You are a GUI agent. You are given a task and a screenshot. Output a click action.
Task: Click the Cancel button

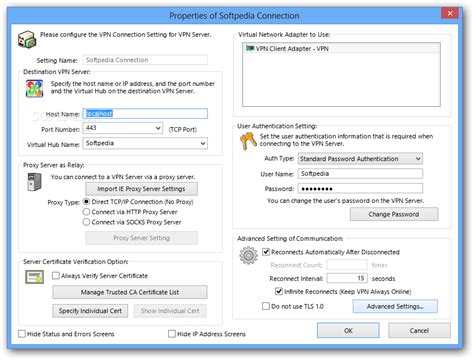[x=419, y=330]
